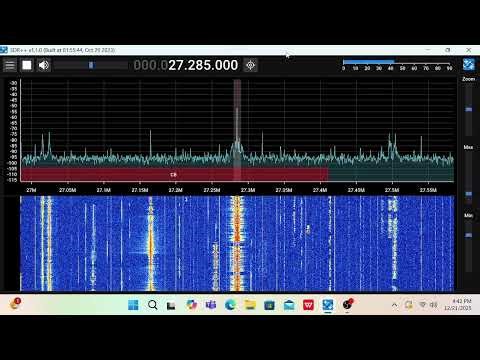Open File Explorer from the taskbar

pyautogui.click(x=250, y=305)
